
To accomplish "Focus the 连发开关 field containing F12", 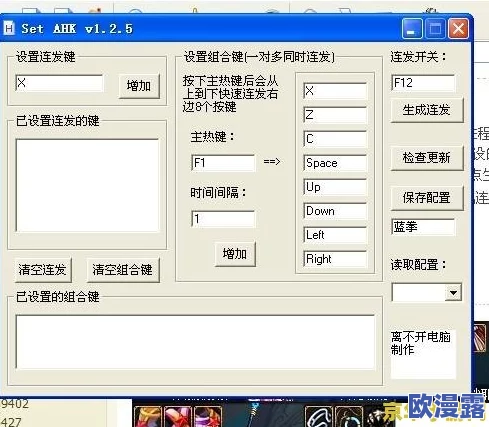I will coord(423,83).
